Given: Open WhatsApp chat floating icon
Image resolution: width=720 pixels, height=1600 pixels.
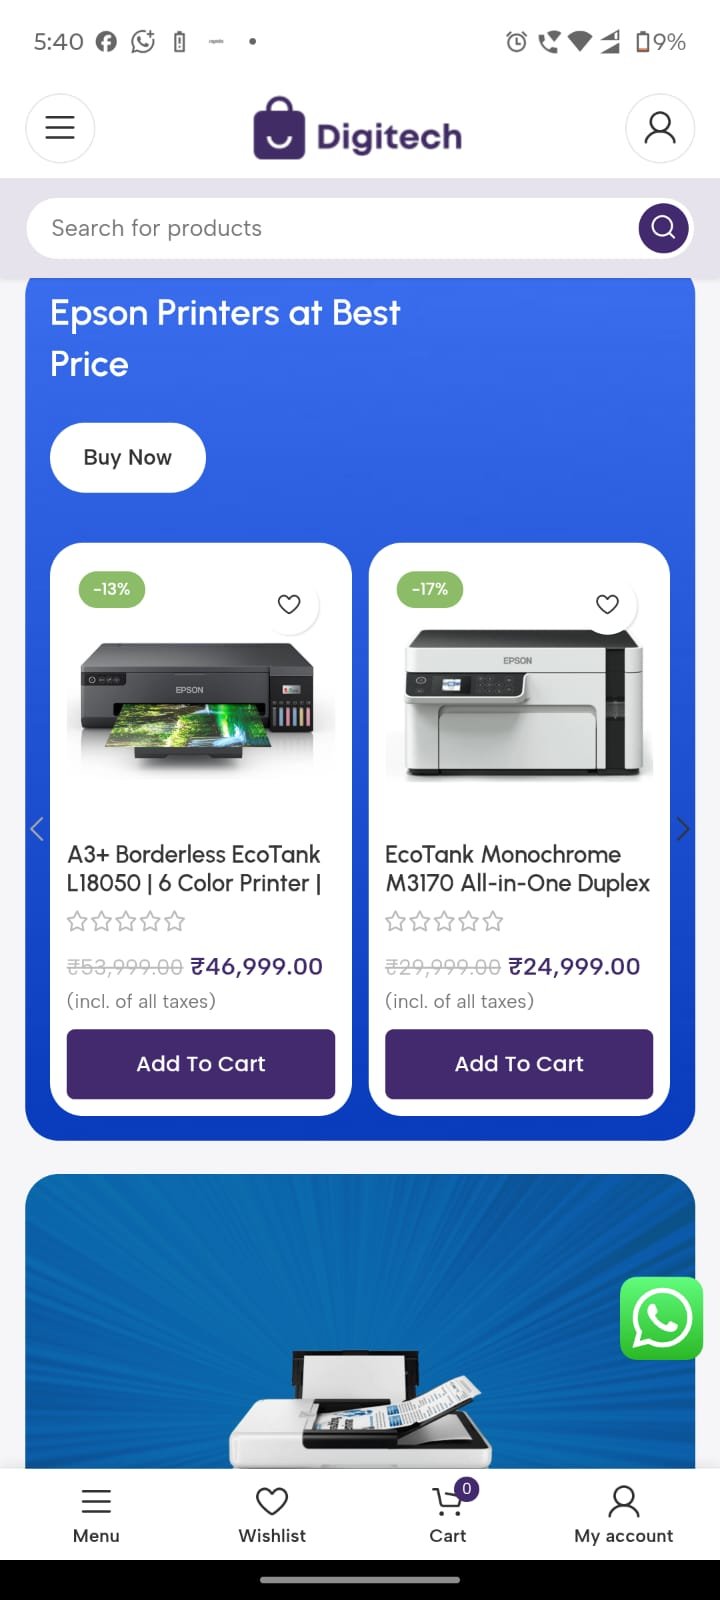Looking at the screenshot, I should click(661, 1318).
